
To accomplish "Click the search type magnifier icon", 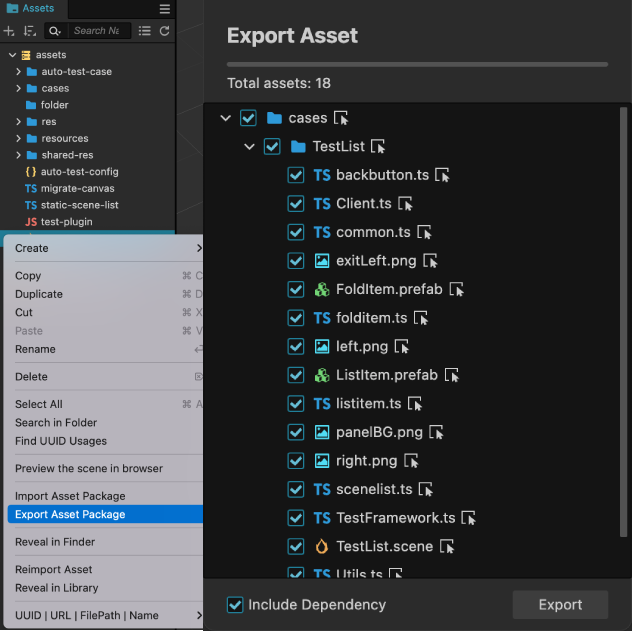I will (55, 31).
